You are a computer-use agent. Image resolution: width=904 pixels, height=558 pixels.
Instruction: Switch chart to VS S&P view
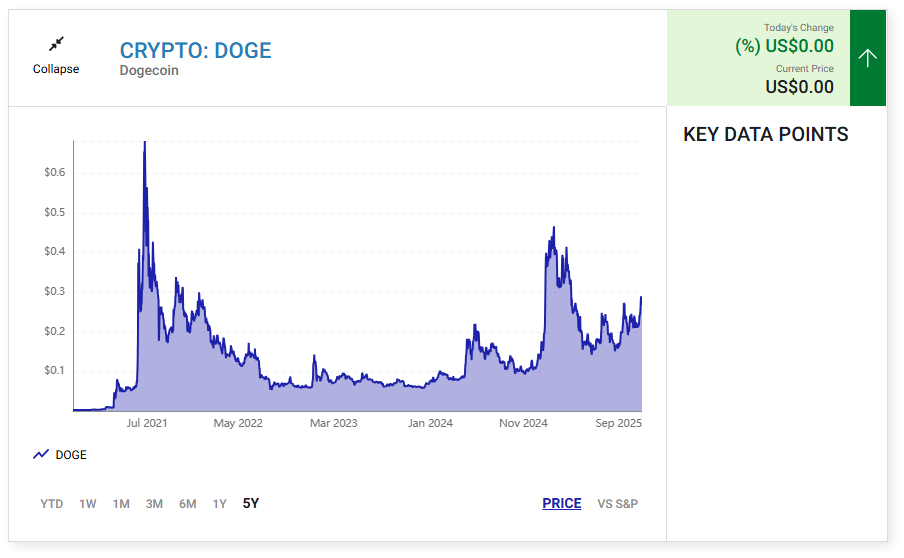click(x=617, y=504)
